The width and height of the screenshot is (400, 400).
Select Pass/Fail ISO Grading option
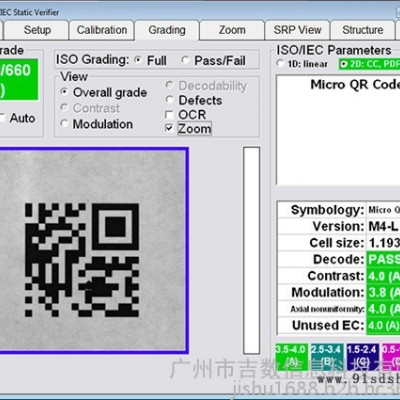185,60
